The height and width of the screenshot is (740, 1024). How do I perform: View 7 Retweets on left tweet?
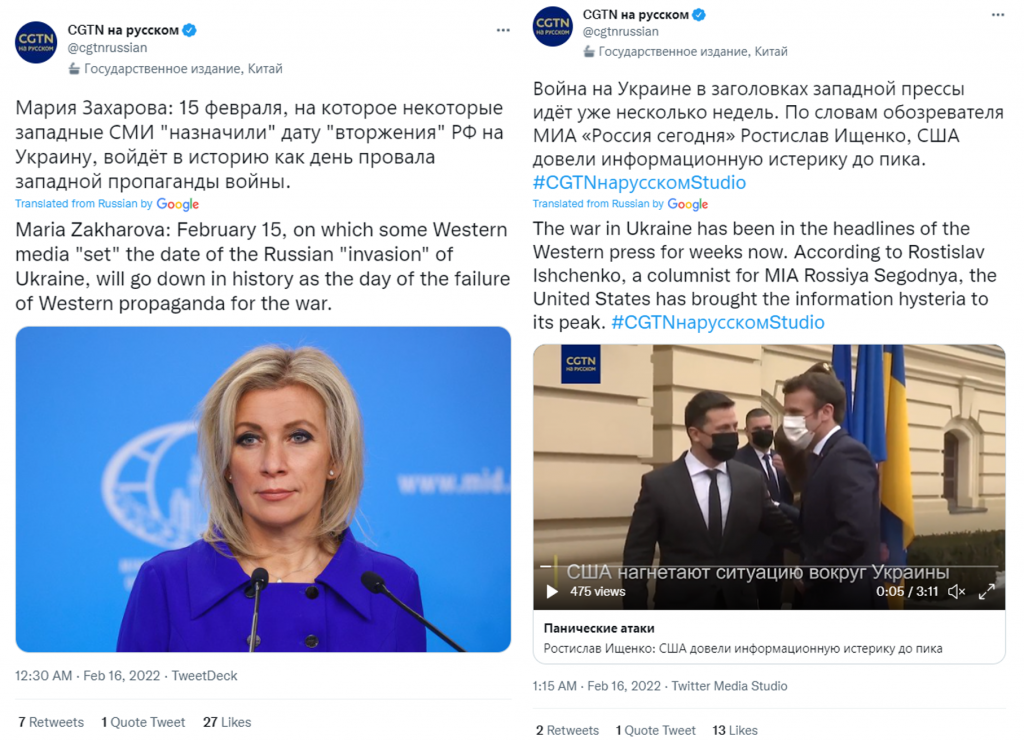click(51, 722)
